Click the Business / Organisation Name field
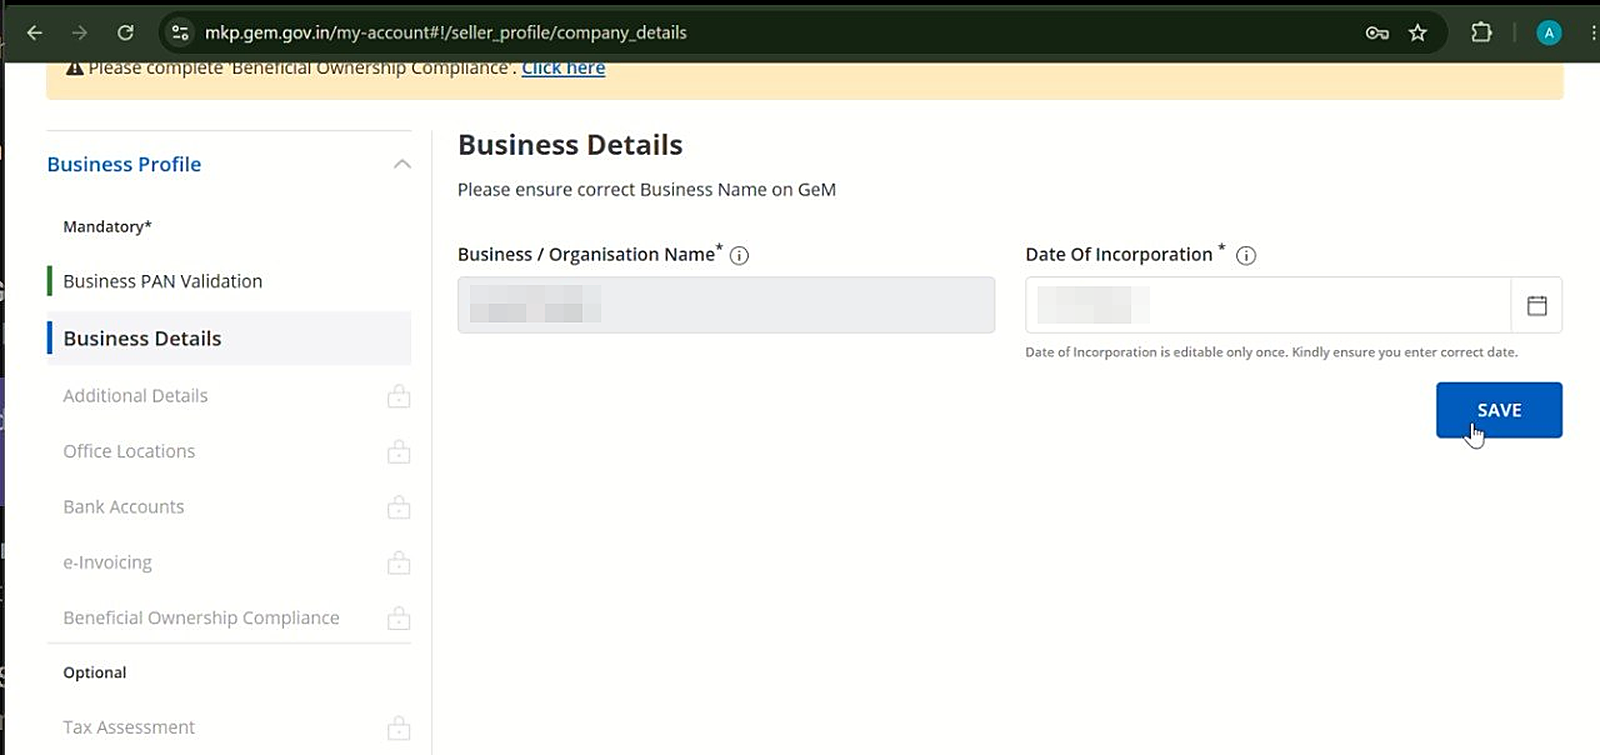 (726, 305)
